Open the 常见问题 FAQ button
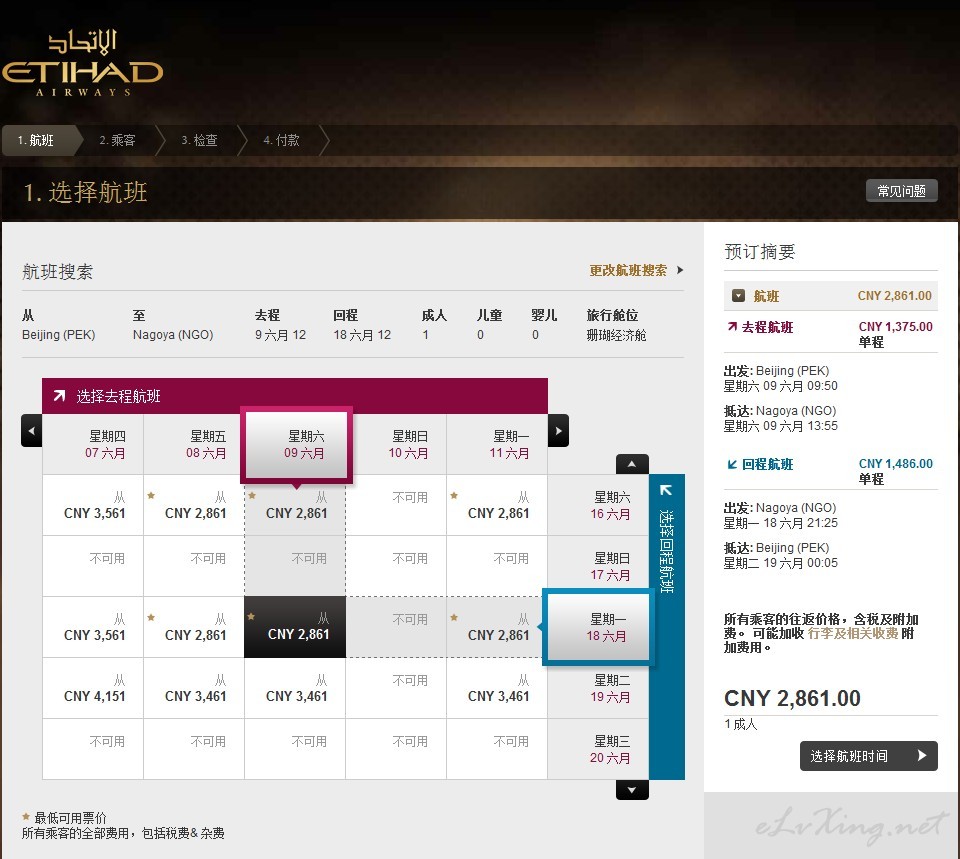The image size is (960, 859). tap(901, 191)
